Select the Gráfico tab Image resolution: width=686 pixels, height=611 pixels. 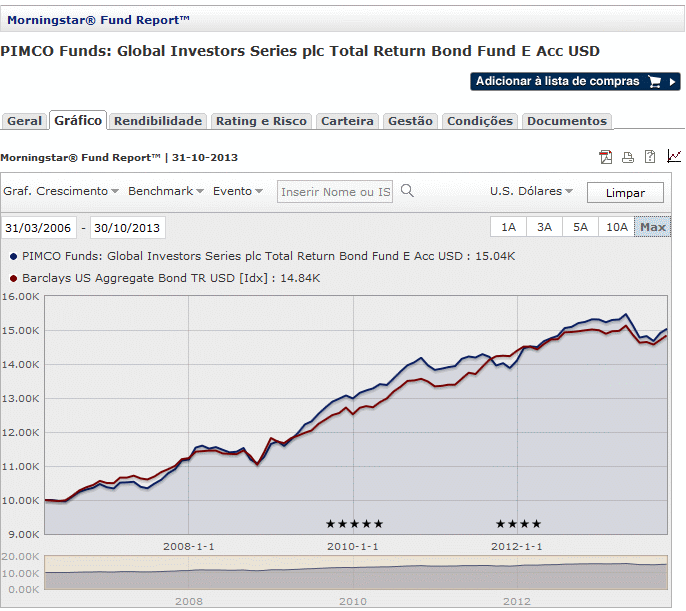click(x=78, y=120)
